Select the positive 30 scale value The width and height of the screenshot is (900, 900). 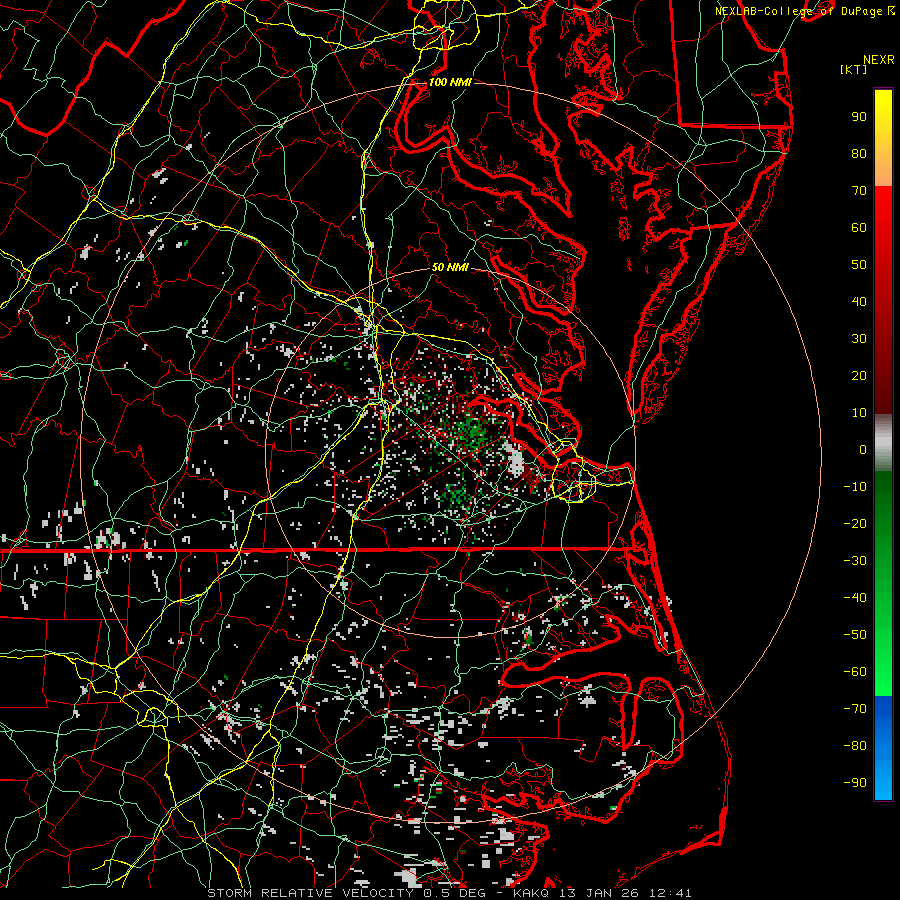point(859,339)
